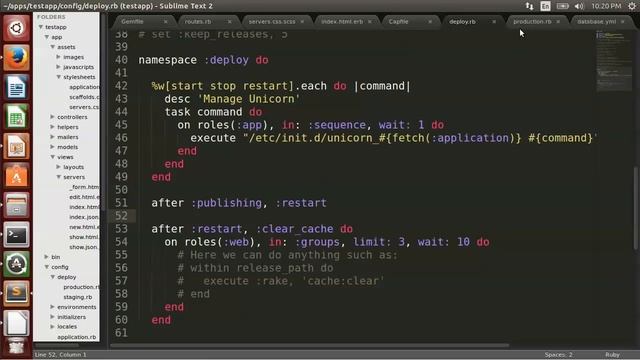
Task: Expand the models folder
Action: [x=53, y=147]
